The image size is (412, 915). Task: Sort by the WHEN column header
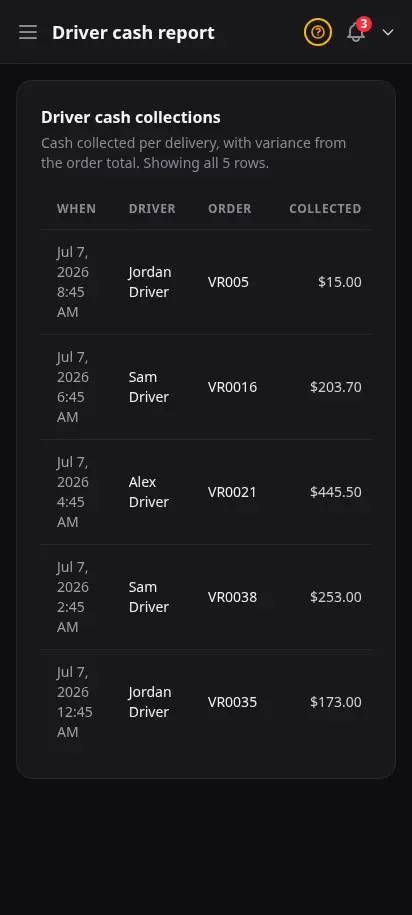click(x=76, y=209)
